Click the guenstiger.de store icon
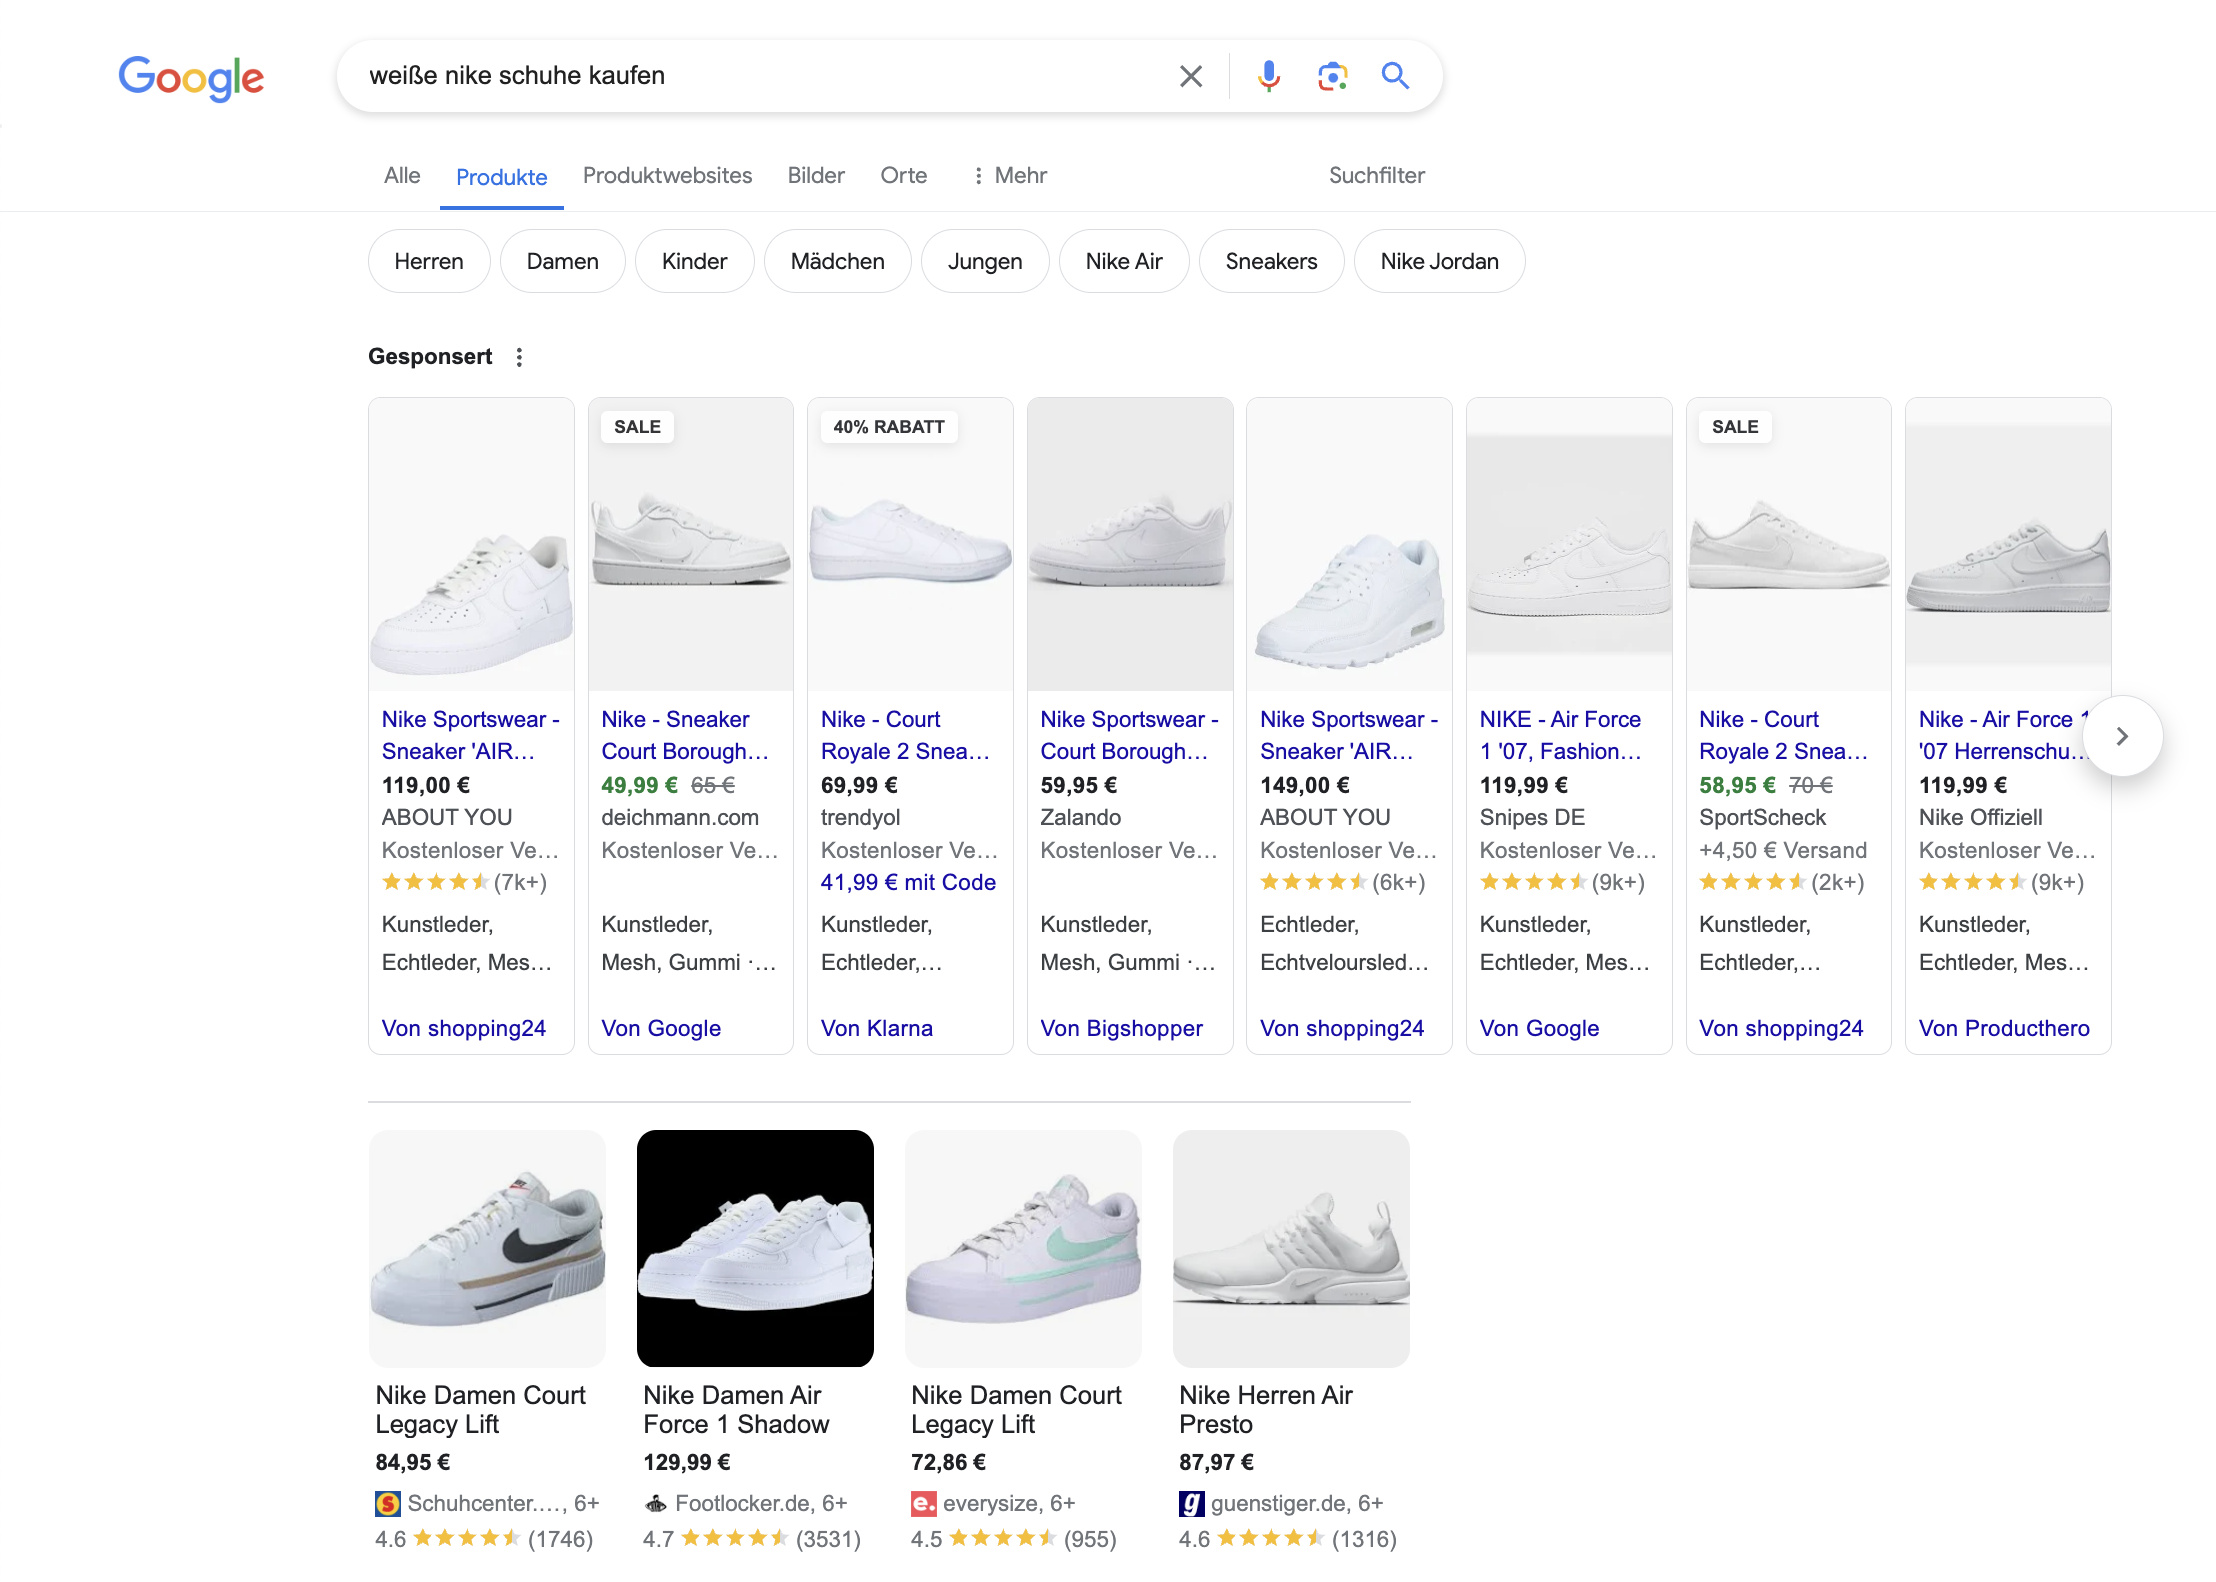 1192,1503
